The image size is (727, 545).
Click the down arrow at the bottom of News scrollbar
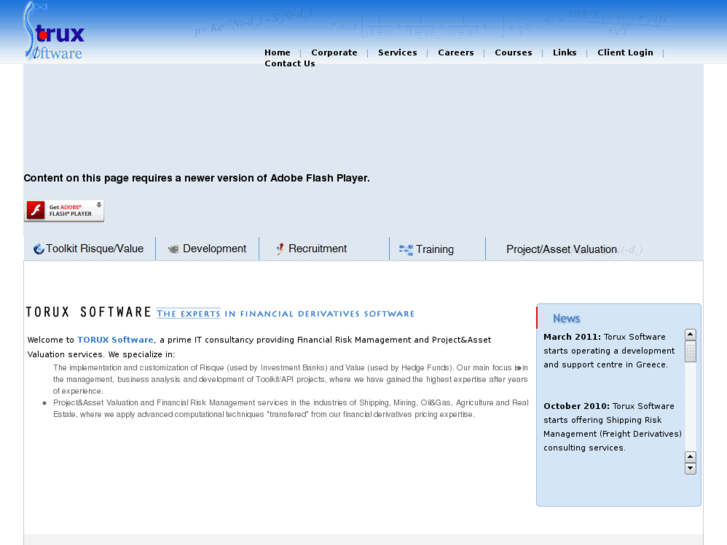click(690, 468)
